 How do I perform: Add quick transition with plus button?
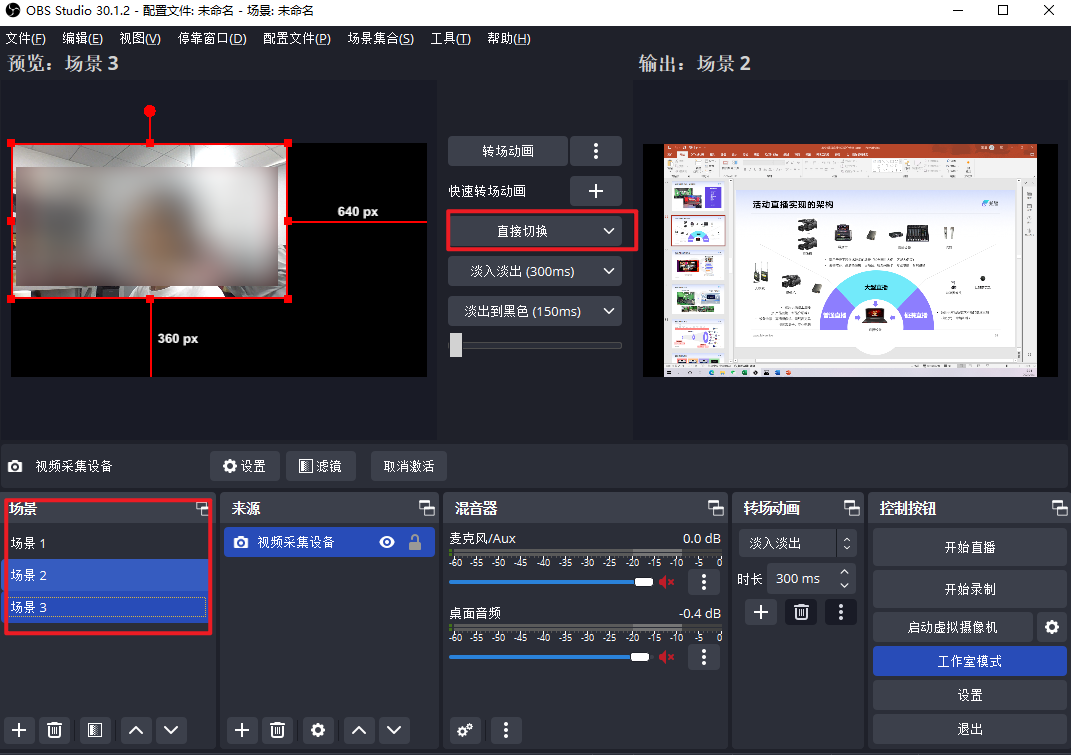click(595, 191)
